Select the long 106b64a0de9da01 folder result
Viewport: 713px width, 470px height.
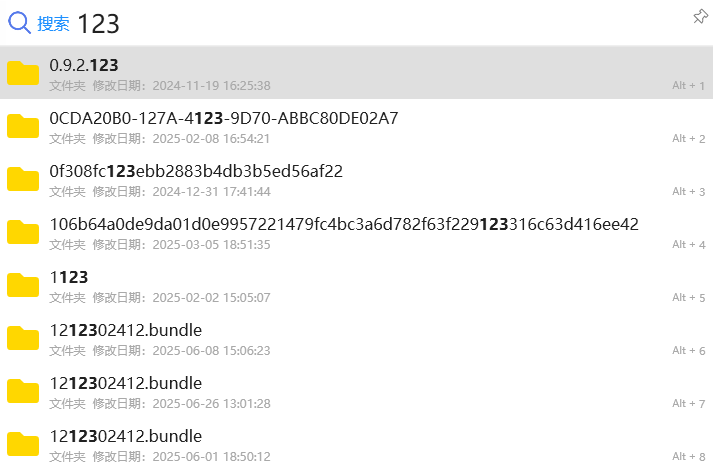click(x=356, y=232)
